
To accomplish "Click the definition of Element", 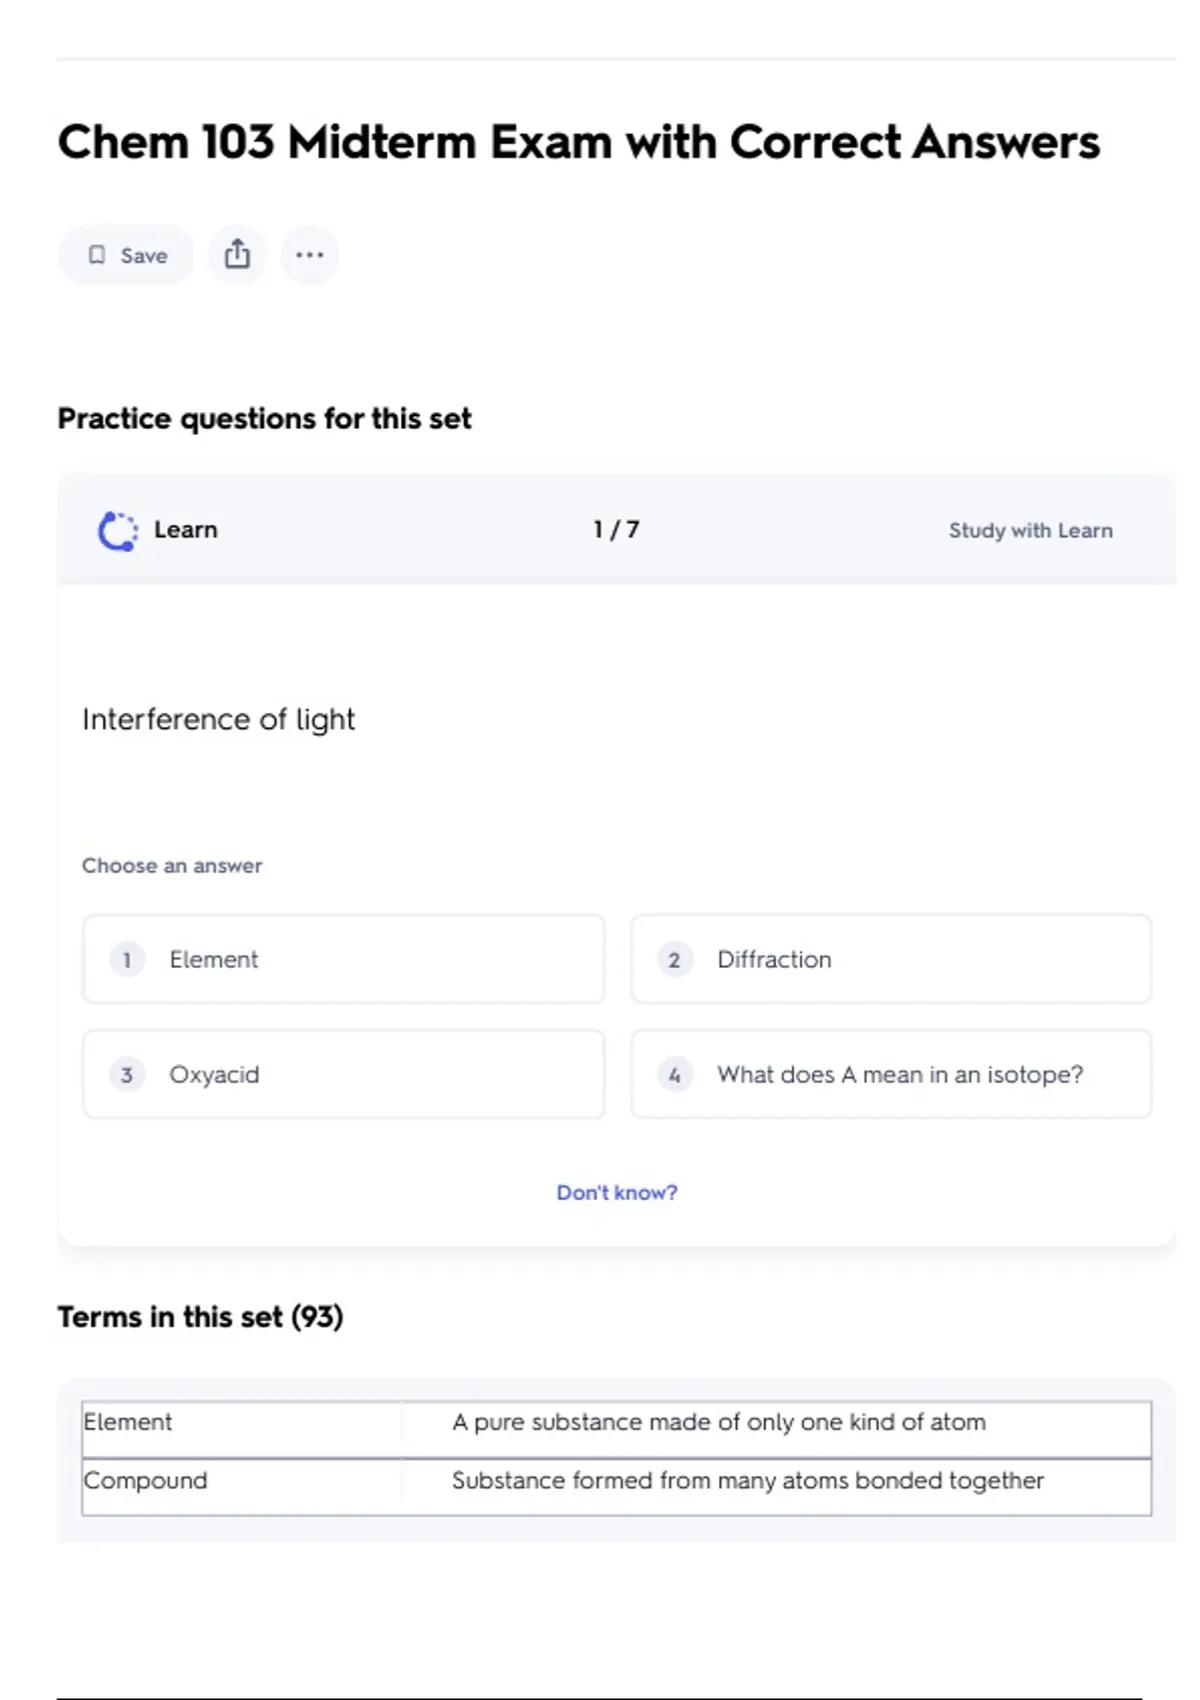I will [718, 1422].
